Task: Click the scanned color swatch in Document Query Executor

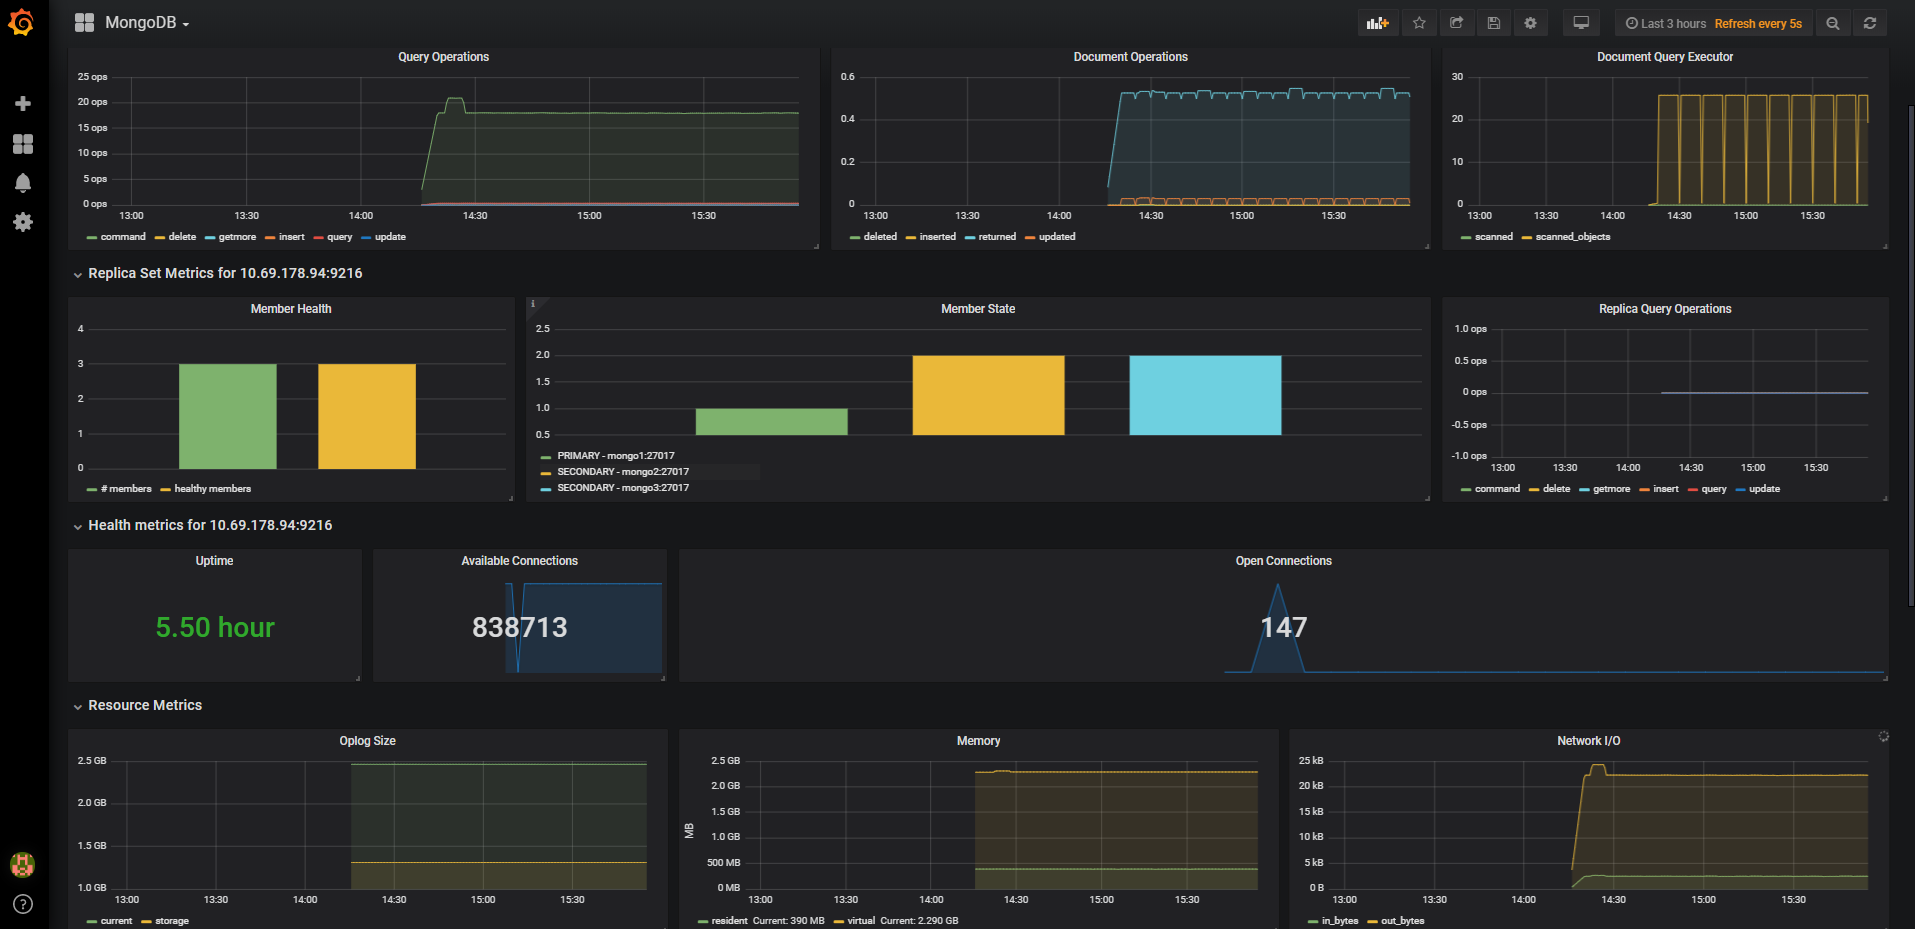Action: [1466, 238]
